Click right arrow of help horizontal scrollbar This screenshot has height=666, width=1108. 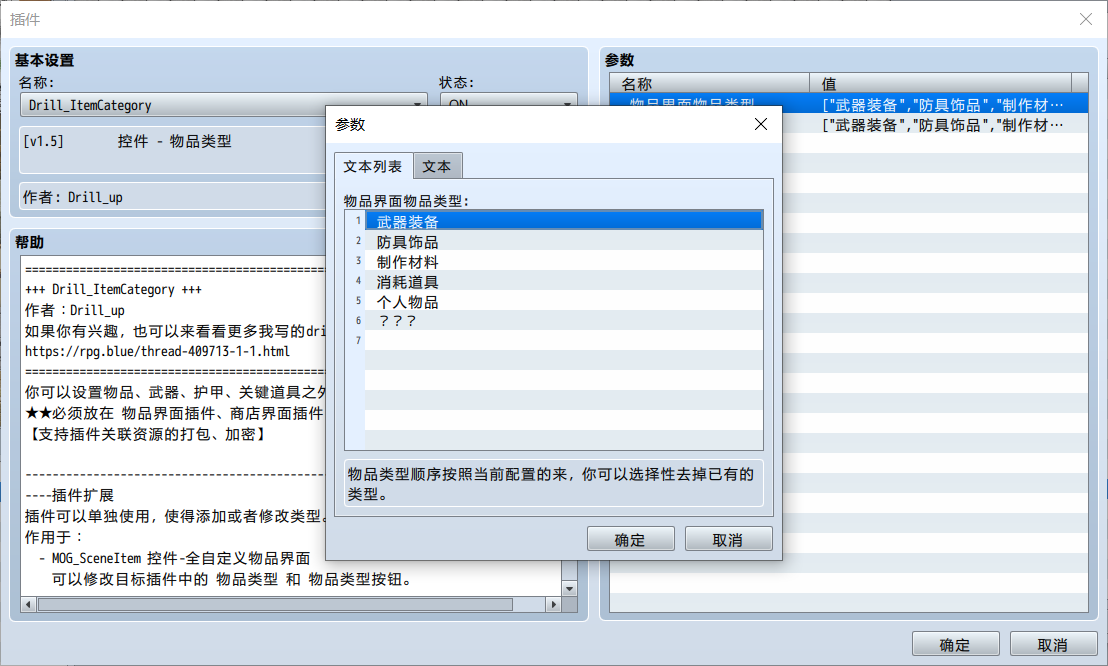554,604
